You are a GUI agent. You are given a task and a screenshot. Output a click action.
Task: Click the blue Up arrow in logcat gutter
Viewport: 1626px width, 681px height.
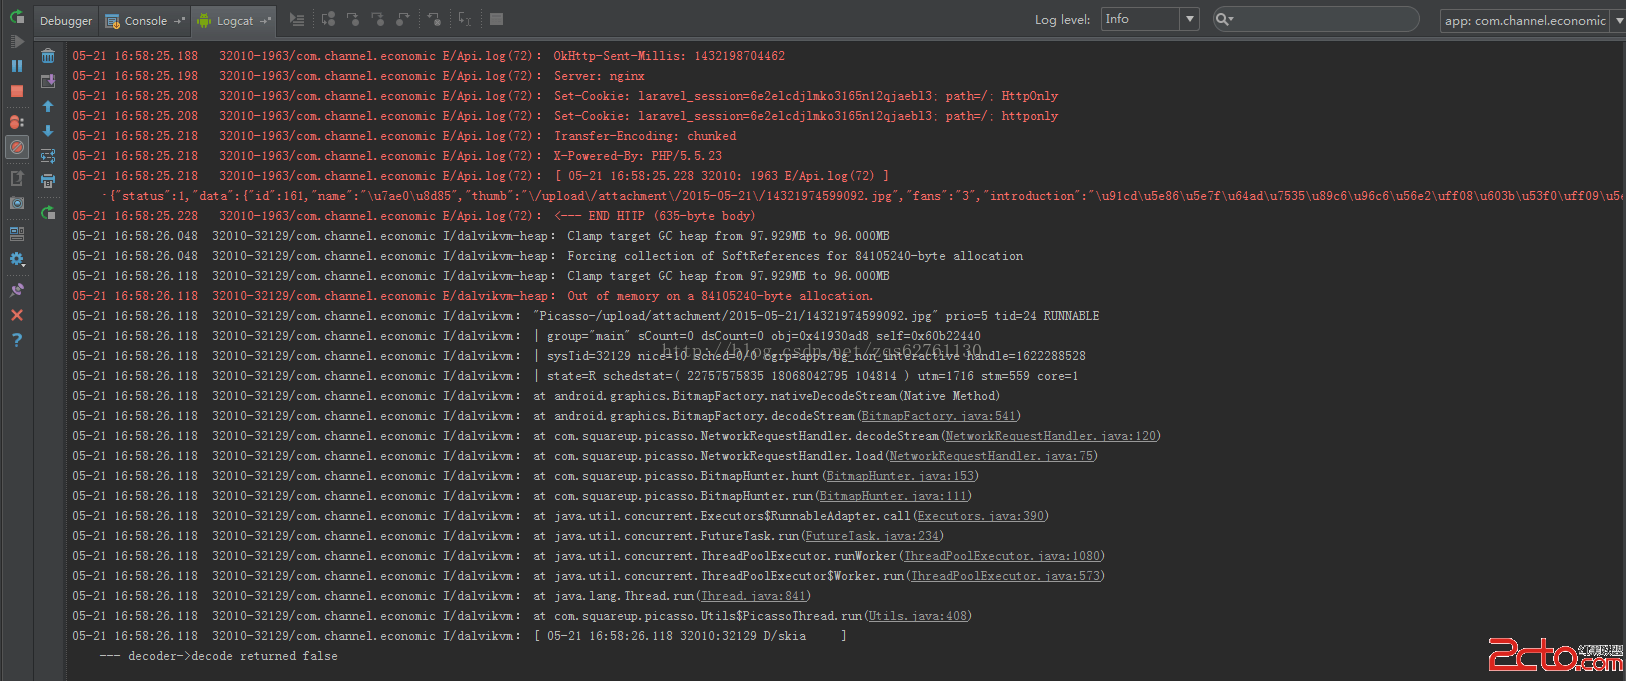point(48,106)
